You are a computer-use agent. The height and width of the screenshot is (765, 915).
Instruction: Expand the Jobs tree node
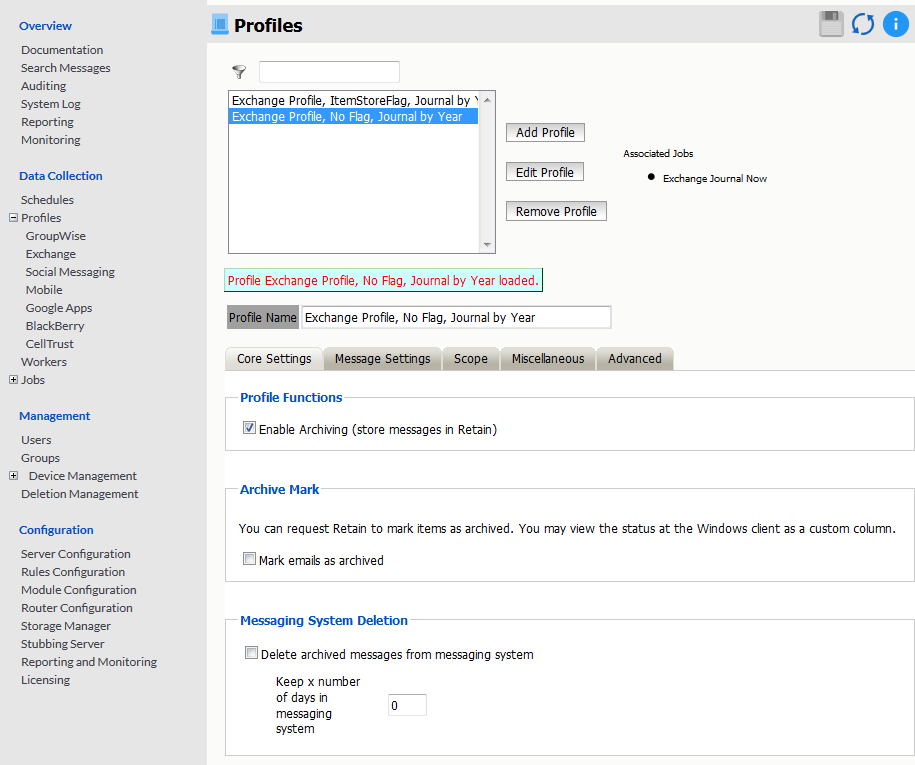[x=13, y=380]
